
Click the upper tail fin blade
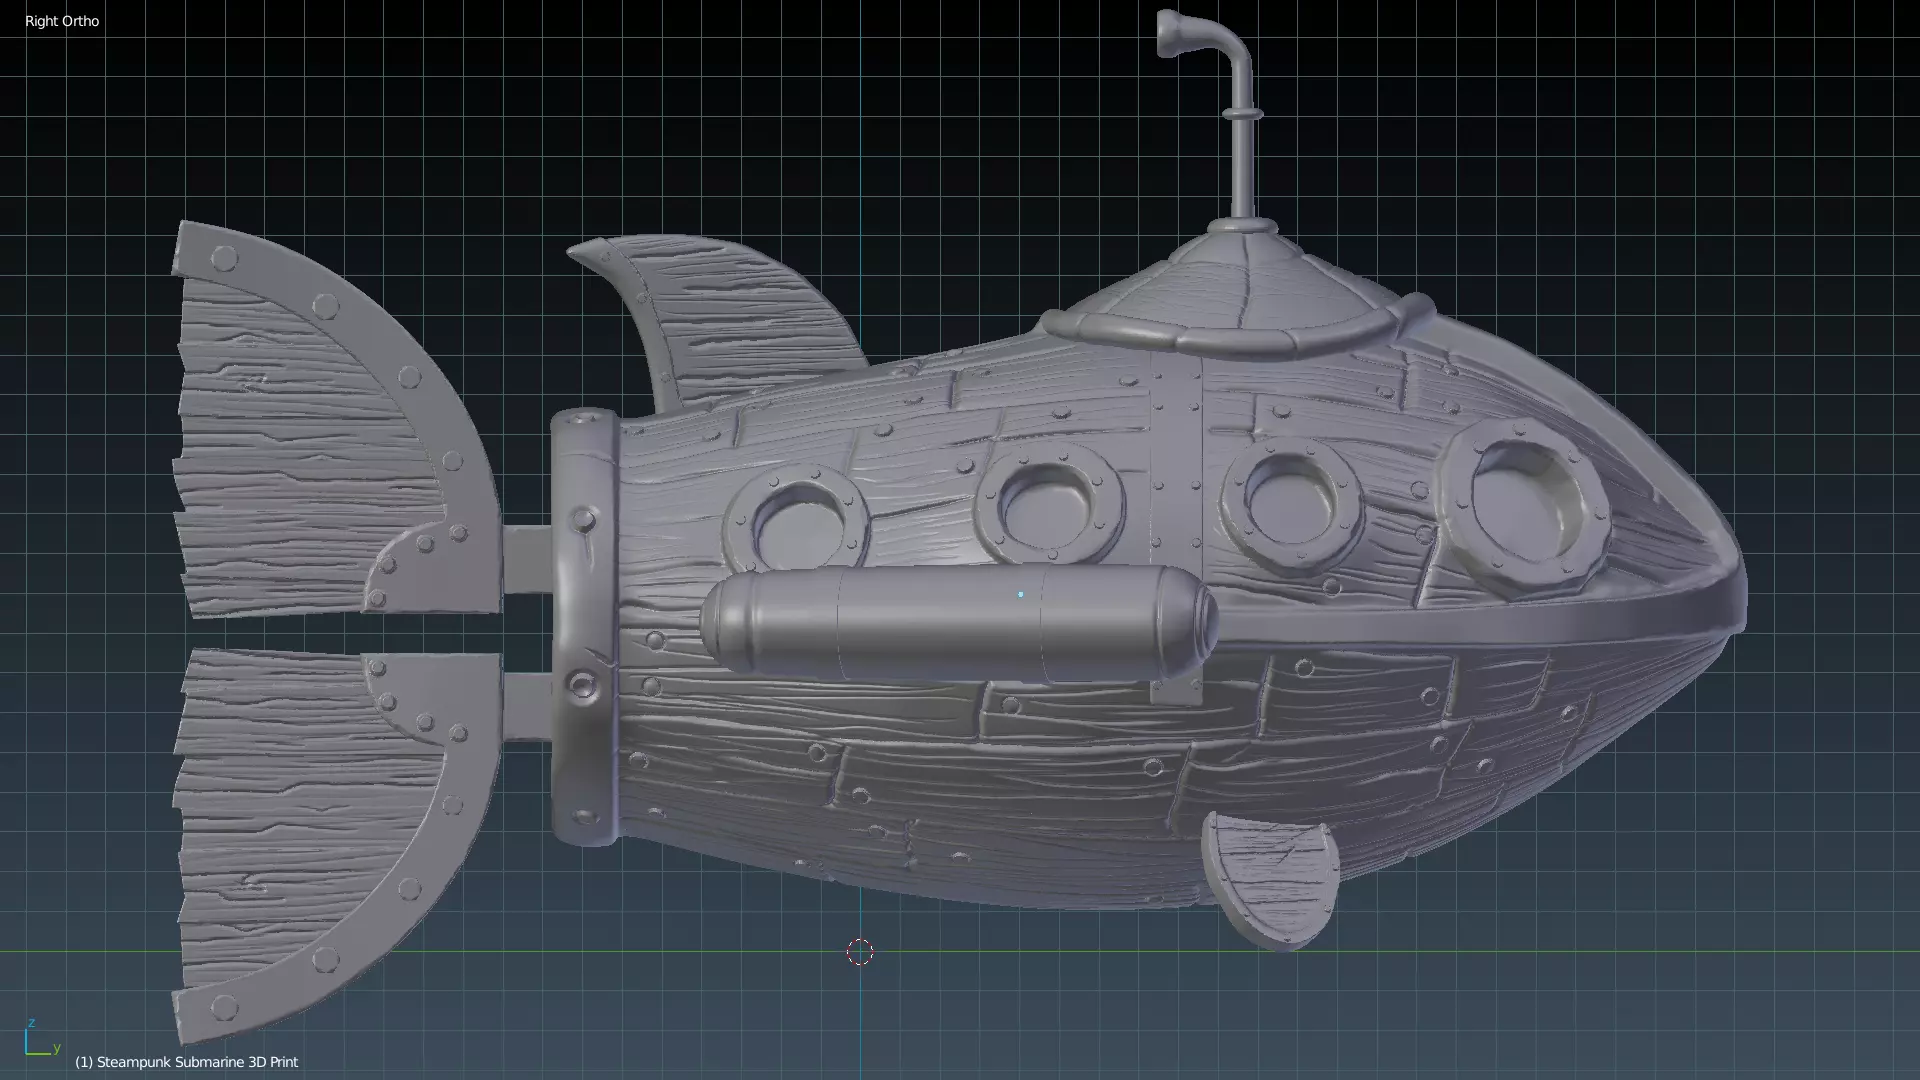[x=330, y=420]
